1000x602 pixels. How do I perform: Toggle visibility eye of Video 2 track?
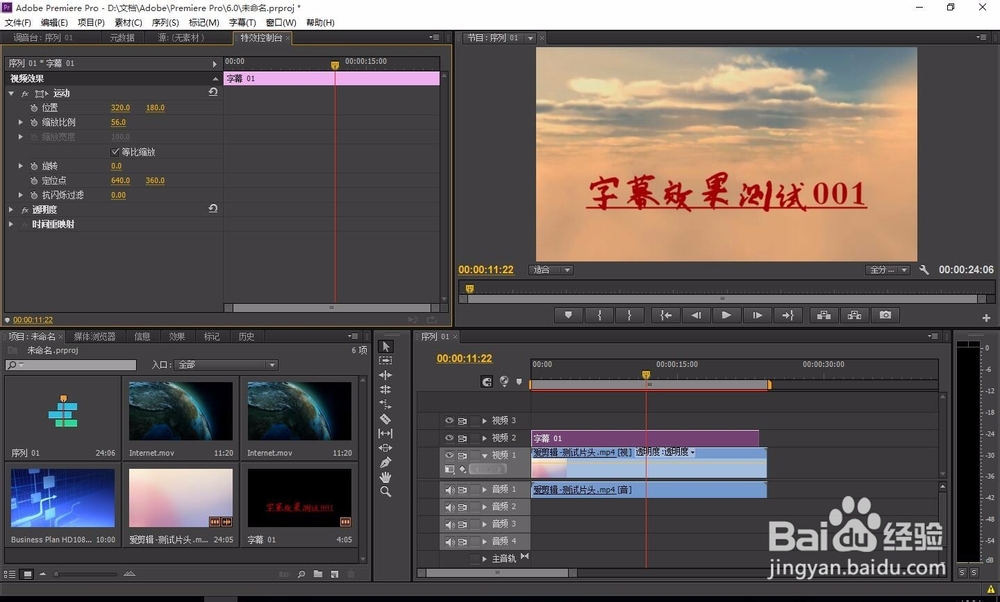point(449,438)
